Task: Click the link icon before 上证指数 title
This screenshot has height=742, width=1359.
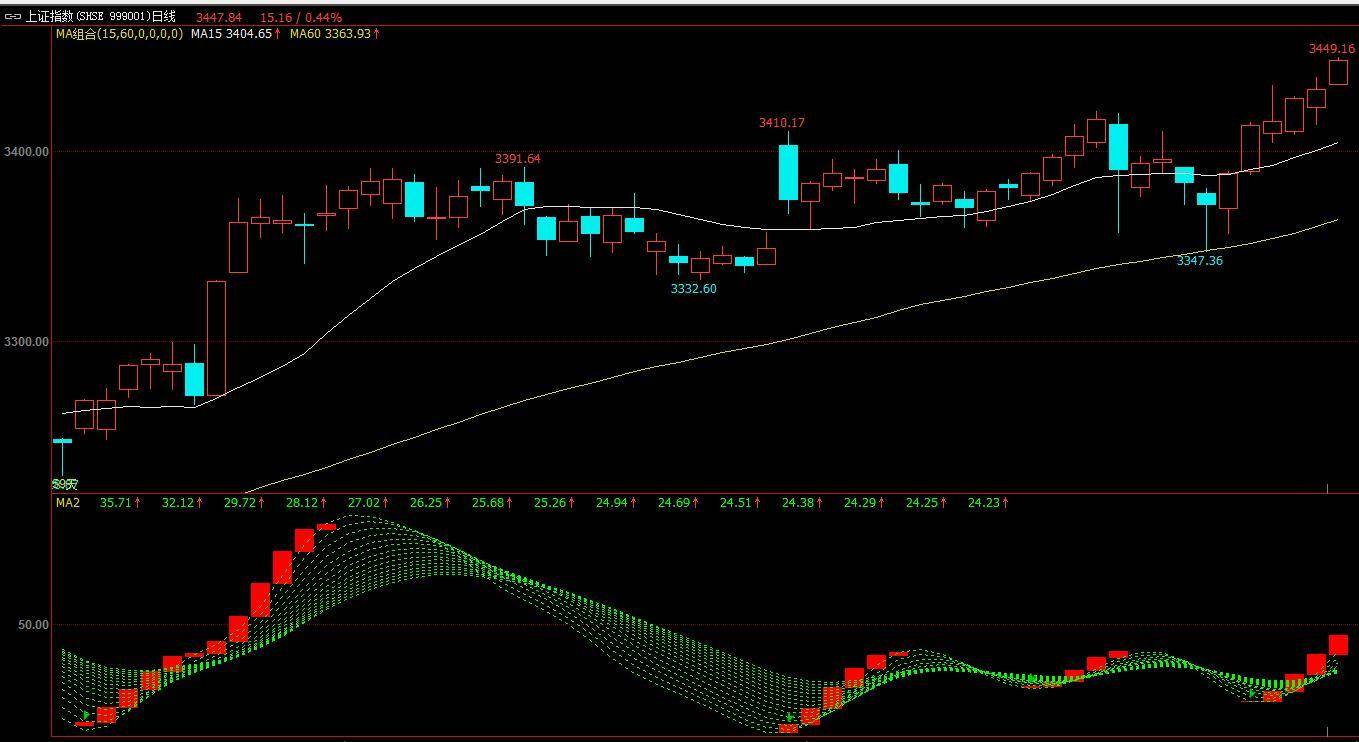Action: (x=13, y=17)
